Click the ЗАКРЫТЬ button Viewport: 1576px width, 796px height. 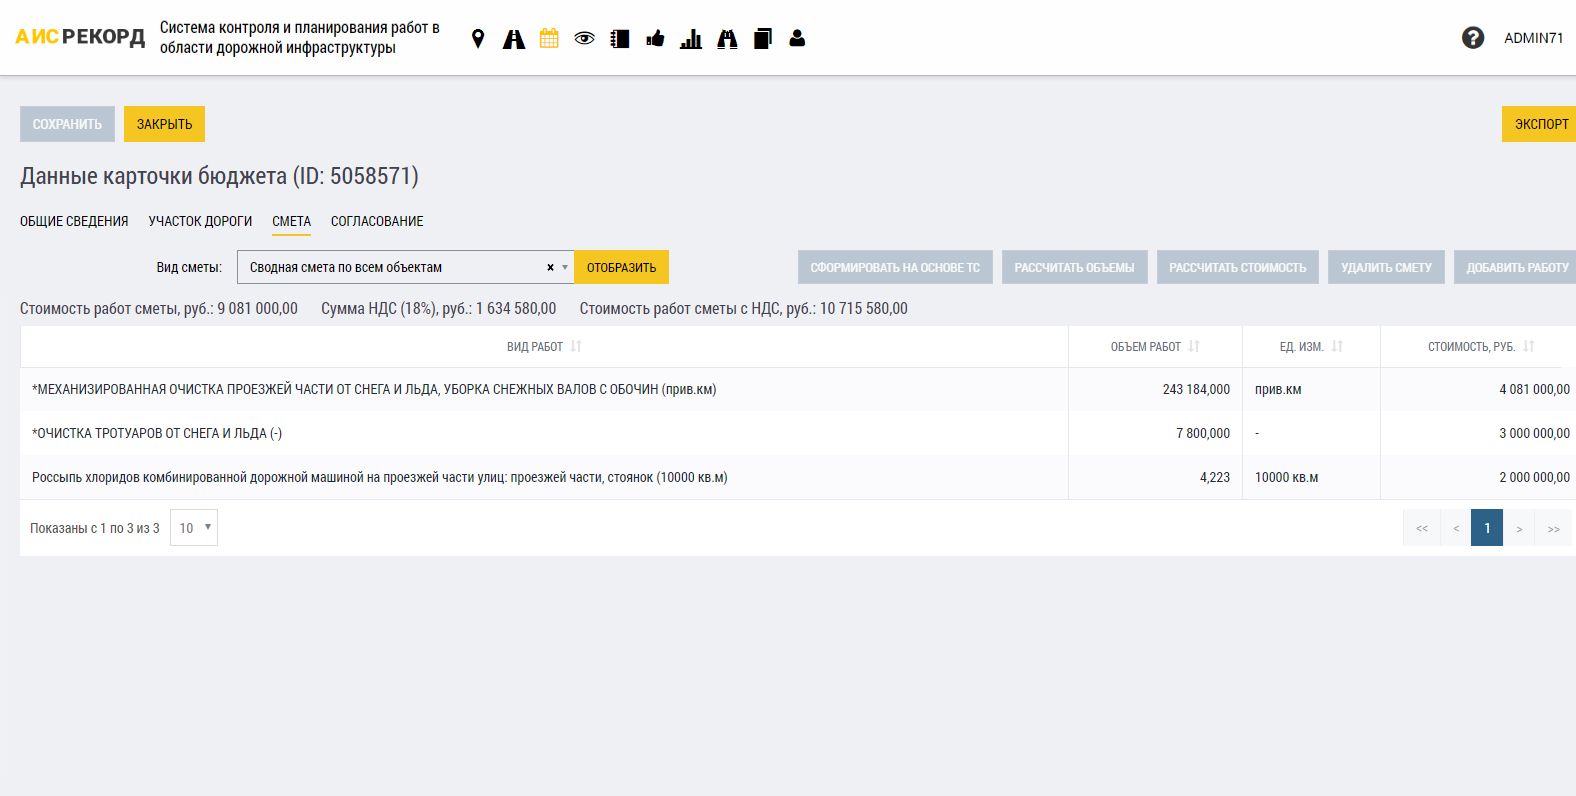[164, 124]
